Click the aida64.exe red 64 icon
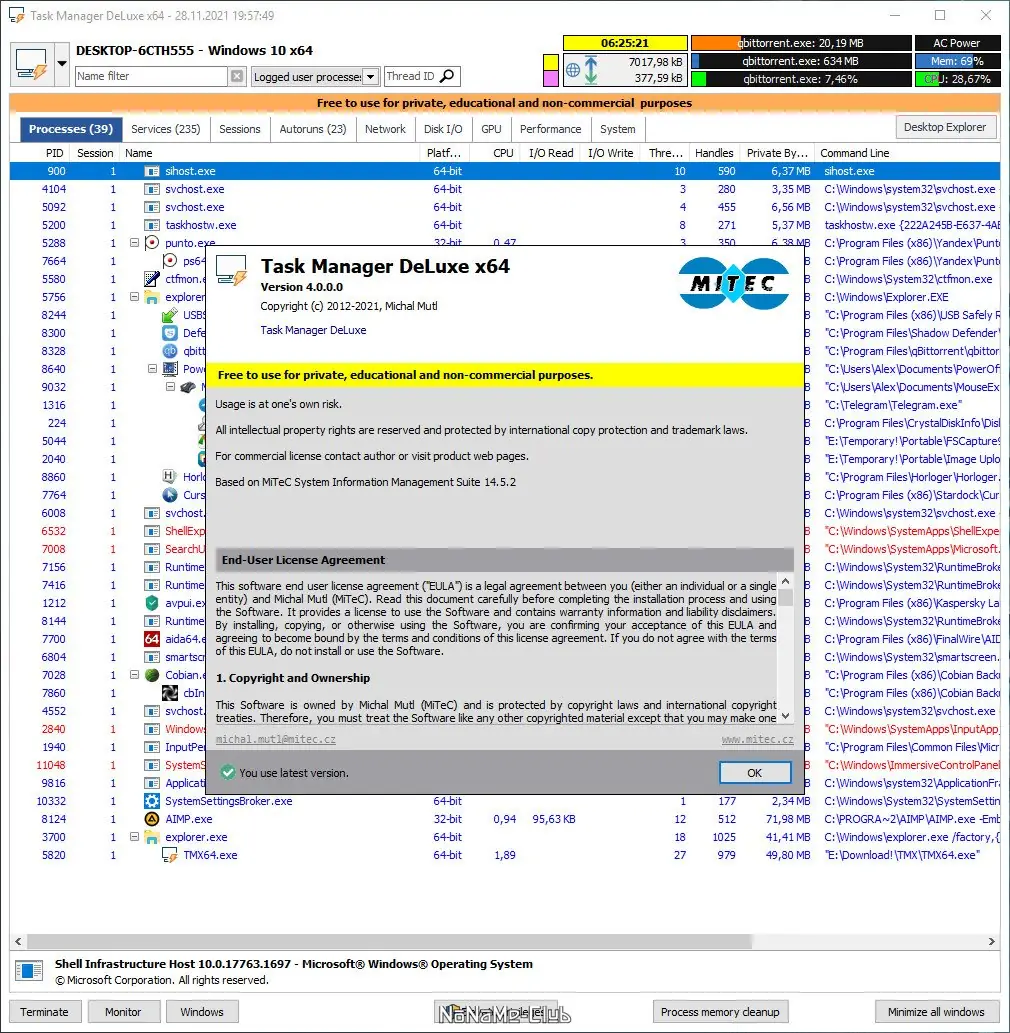 (152, 639)
